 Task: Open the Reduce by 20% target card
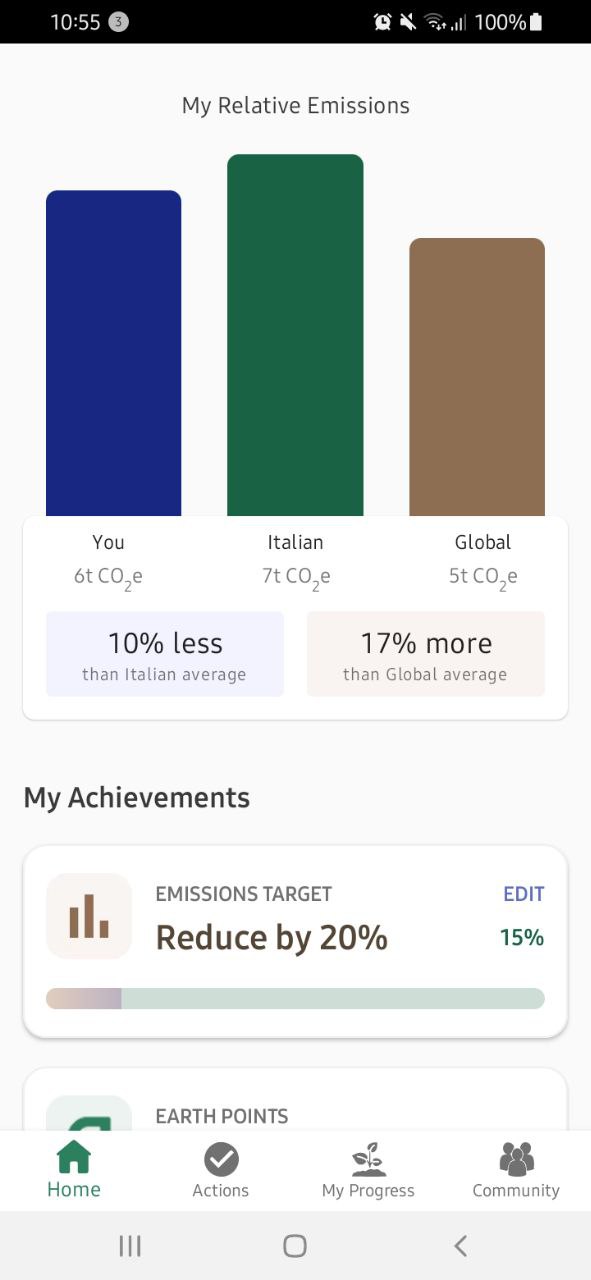click(x=295, y=942)
